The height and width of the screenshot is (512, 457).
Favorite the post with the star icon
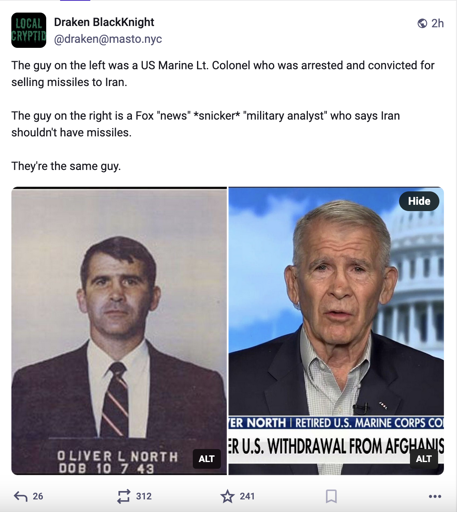(x=227, y=496)
